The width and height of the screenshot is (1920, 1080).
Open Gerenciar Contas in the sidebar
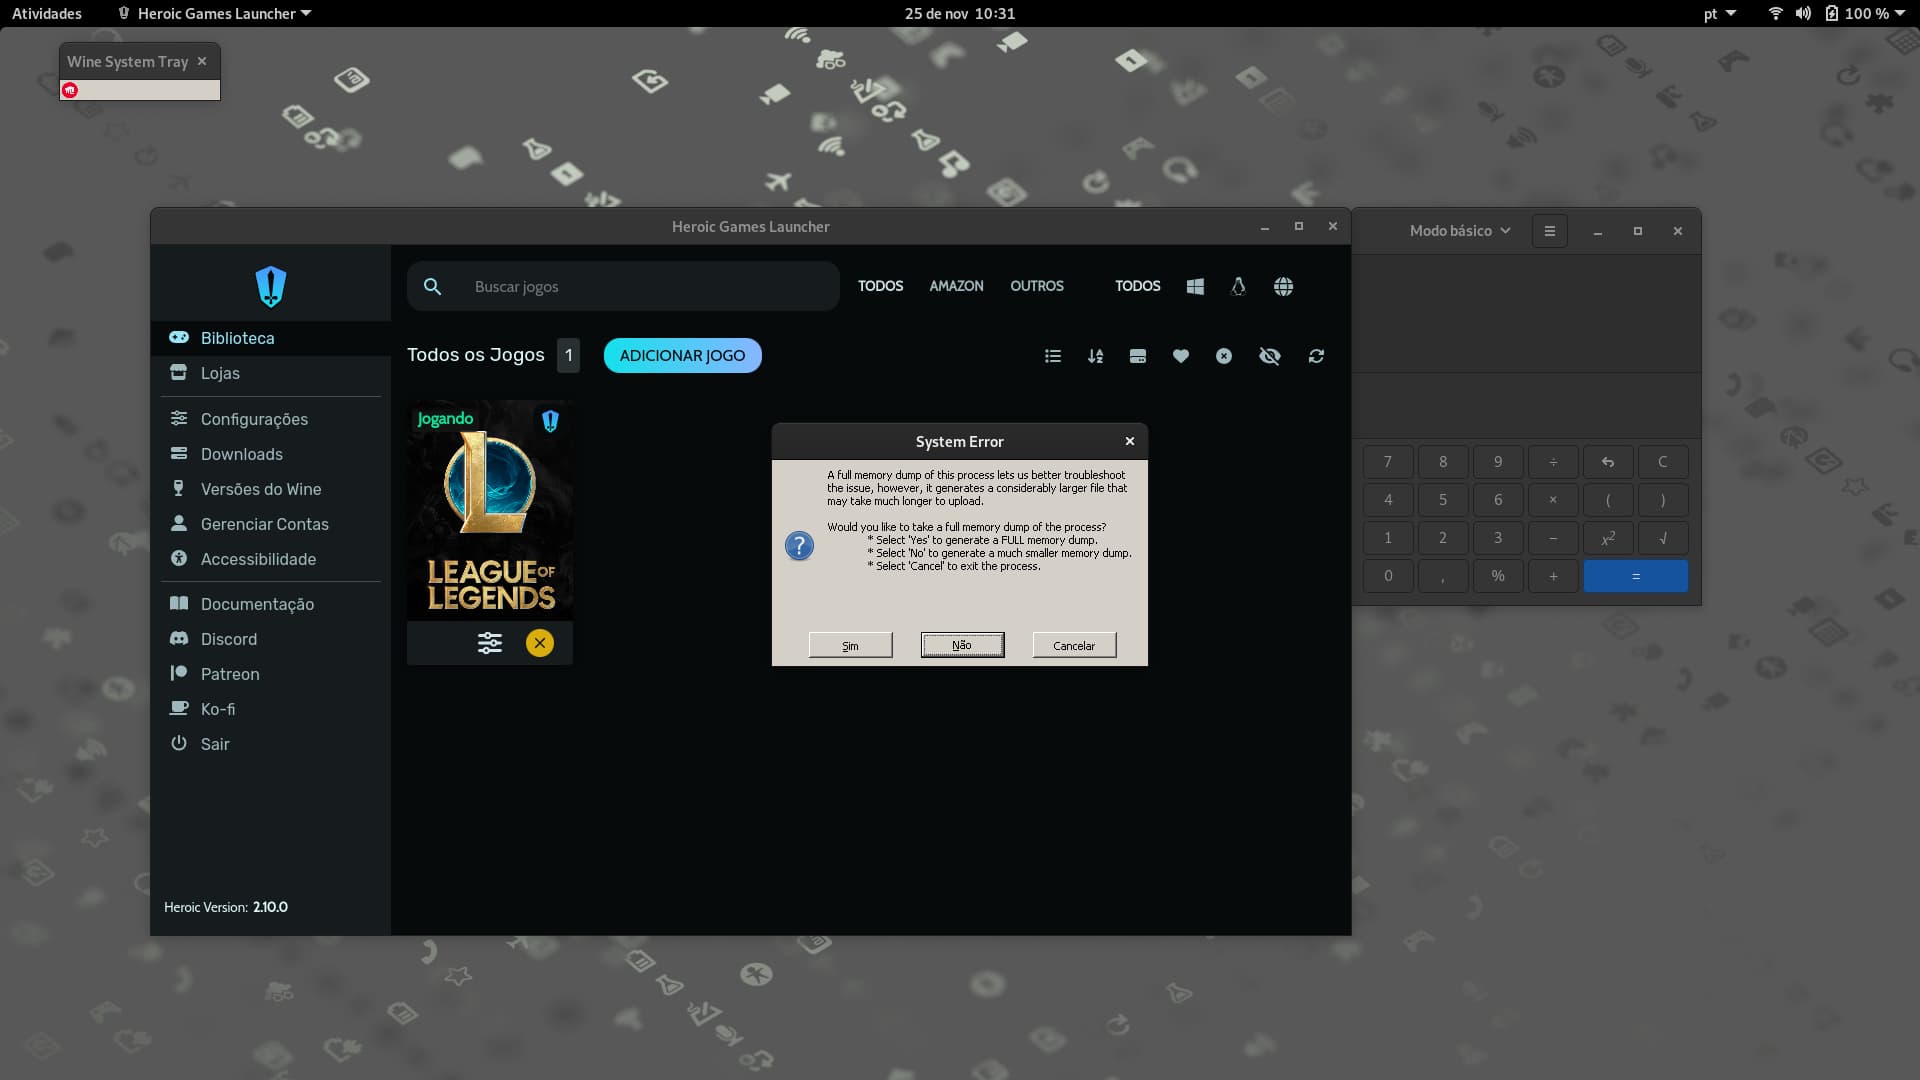coord(271,524)
